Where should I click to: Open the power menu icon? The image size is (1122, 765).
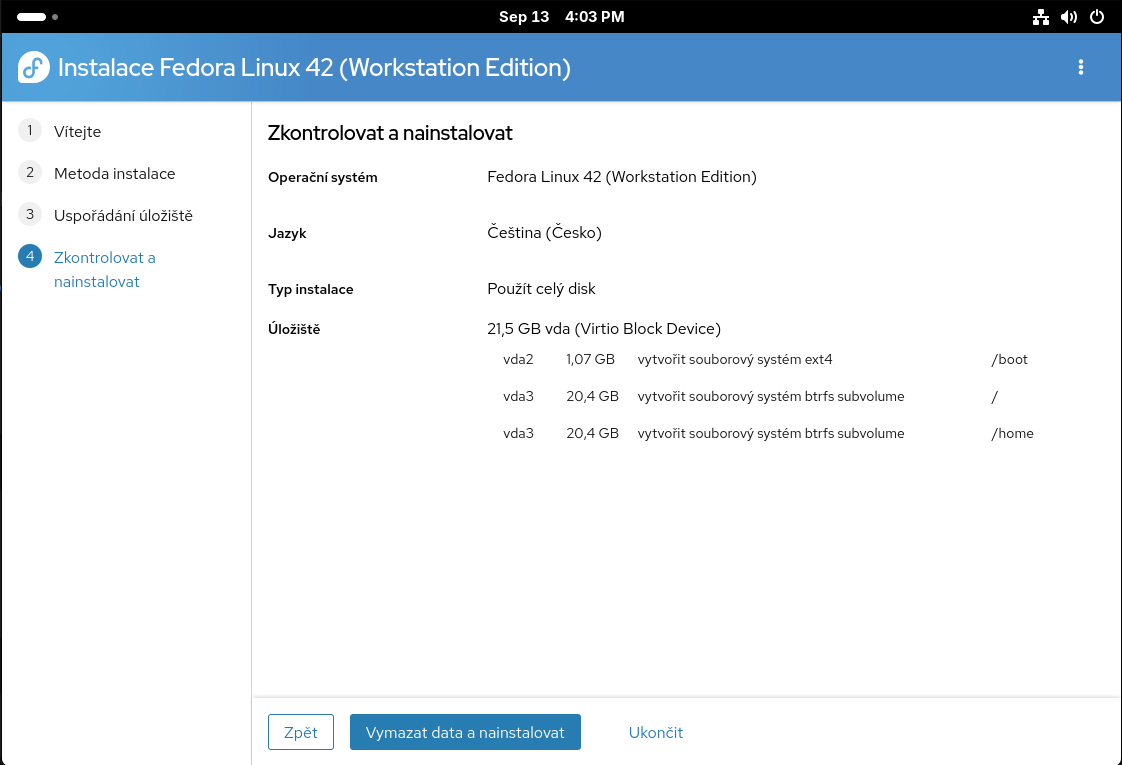pyautogui.click(x=1097, y=16)
